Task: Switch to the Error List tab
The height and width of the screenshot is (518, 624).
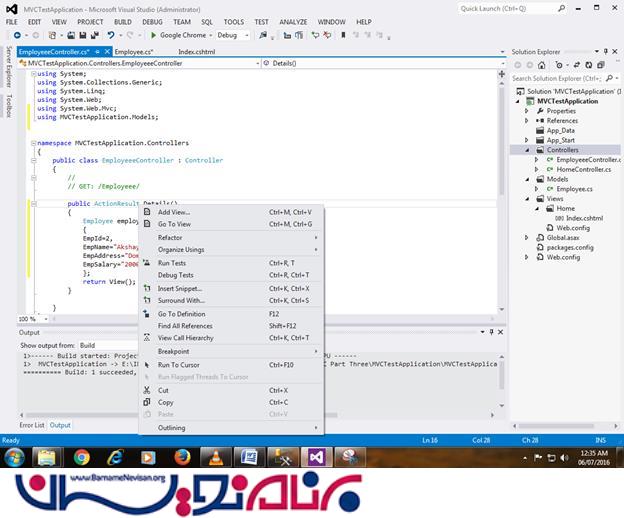Action: pos(32,425)
